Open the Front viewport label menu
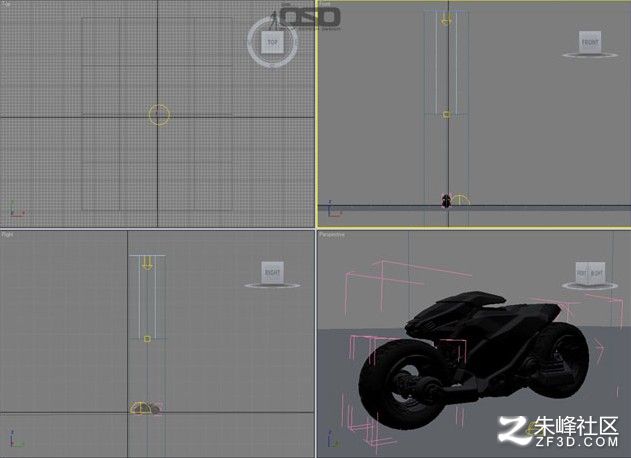The width and height of the screenshot is (631, 458). 325,4
